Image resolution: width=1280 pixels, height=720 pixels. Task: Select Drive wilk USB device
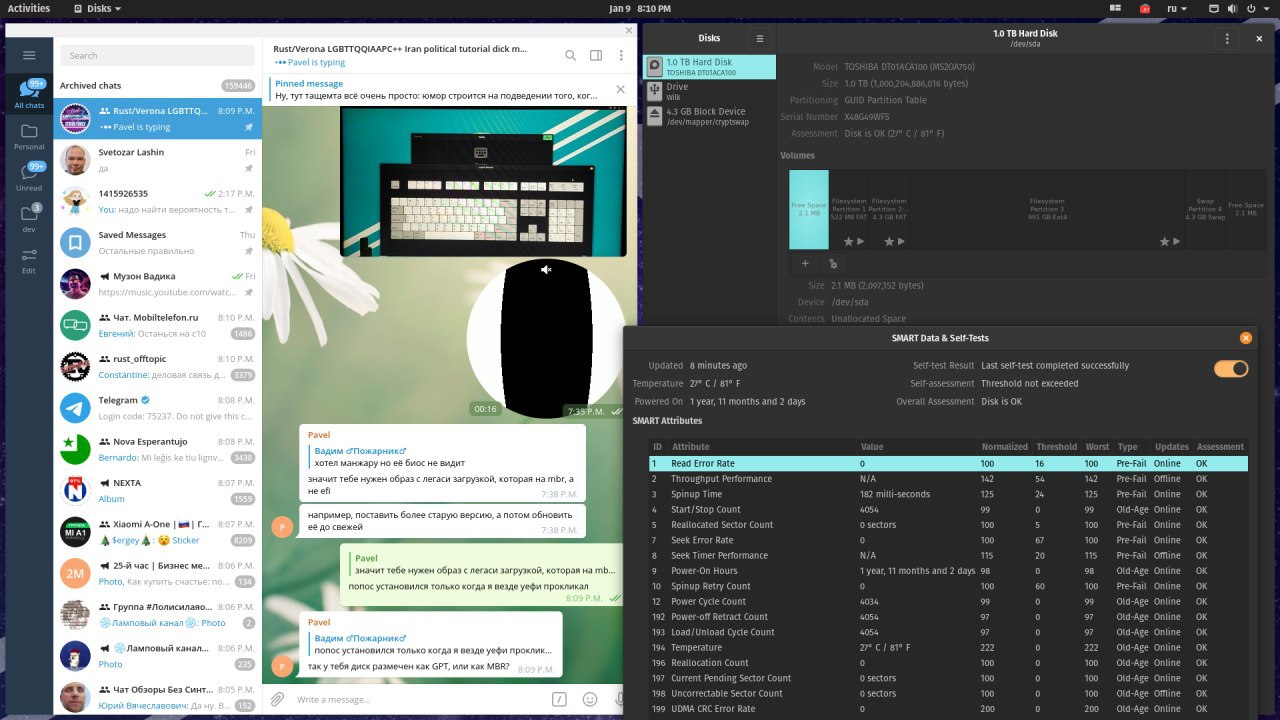pyautogui.click(x=709, y=92)
